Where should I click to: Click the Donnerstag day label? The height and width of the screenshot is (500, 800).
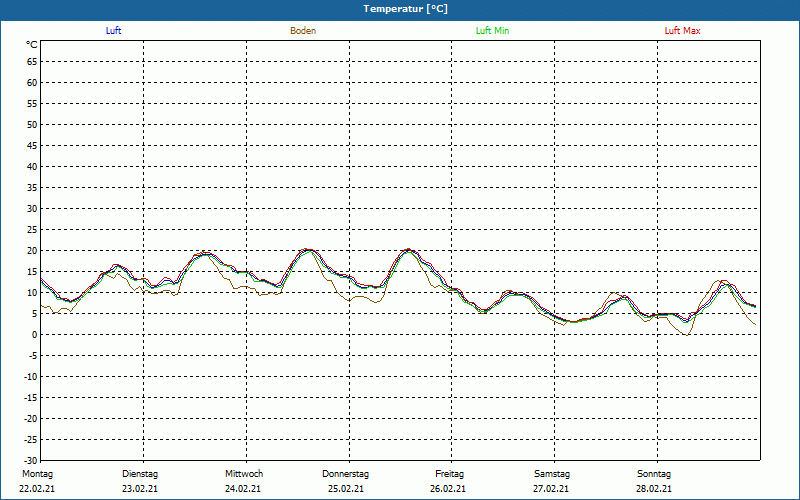[x=345, y=474]
